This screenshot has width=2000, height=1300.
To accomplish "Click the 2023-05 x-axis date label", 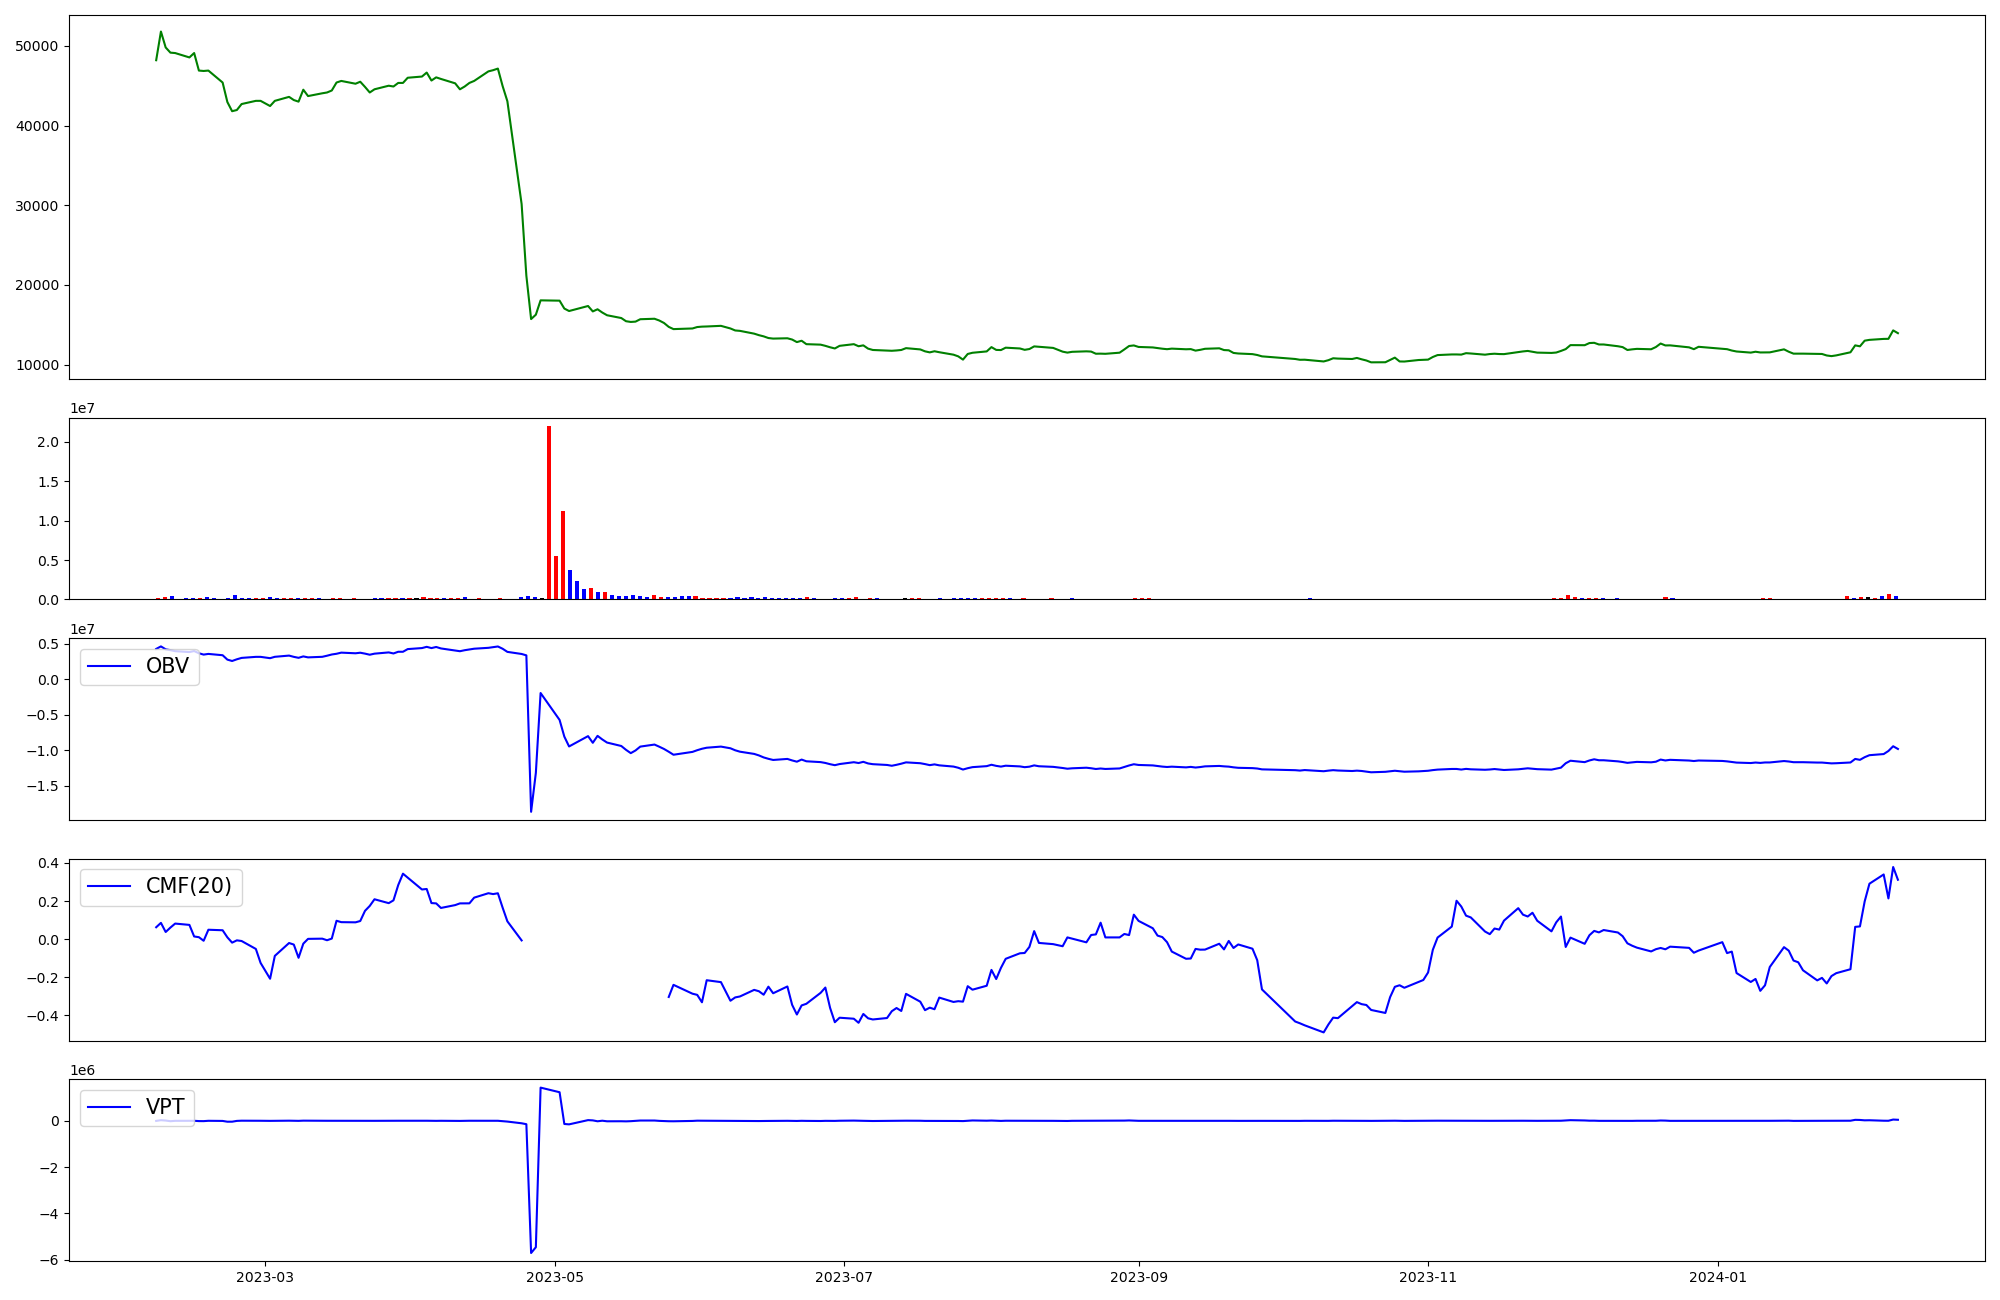I will pyautogui.click(x=555, y=1277).
